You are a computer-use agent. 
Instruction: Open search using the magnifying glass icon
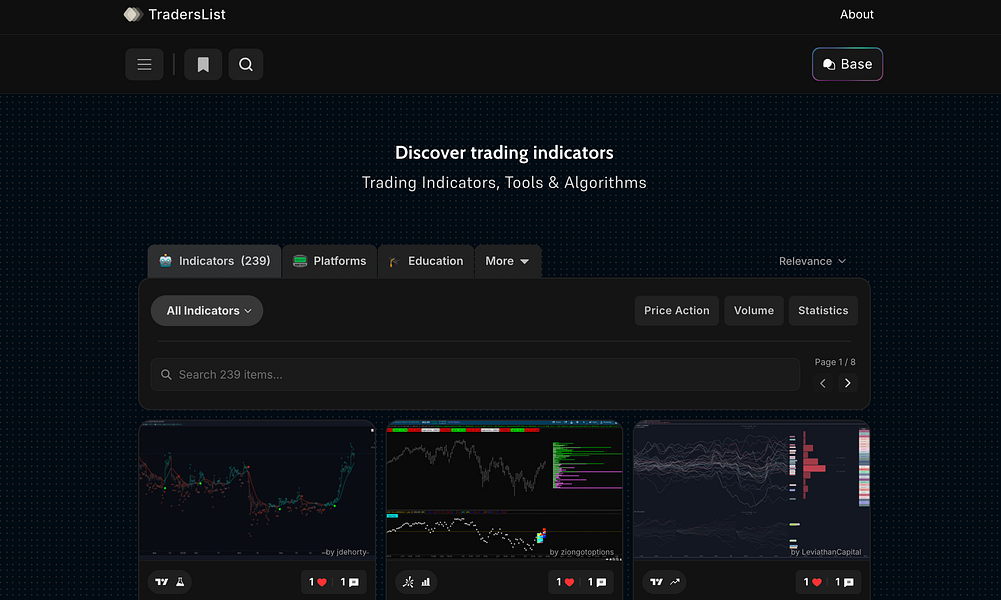click(246, 64)
